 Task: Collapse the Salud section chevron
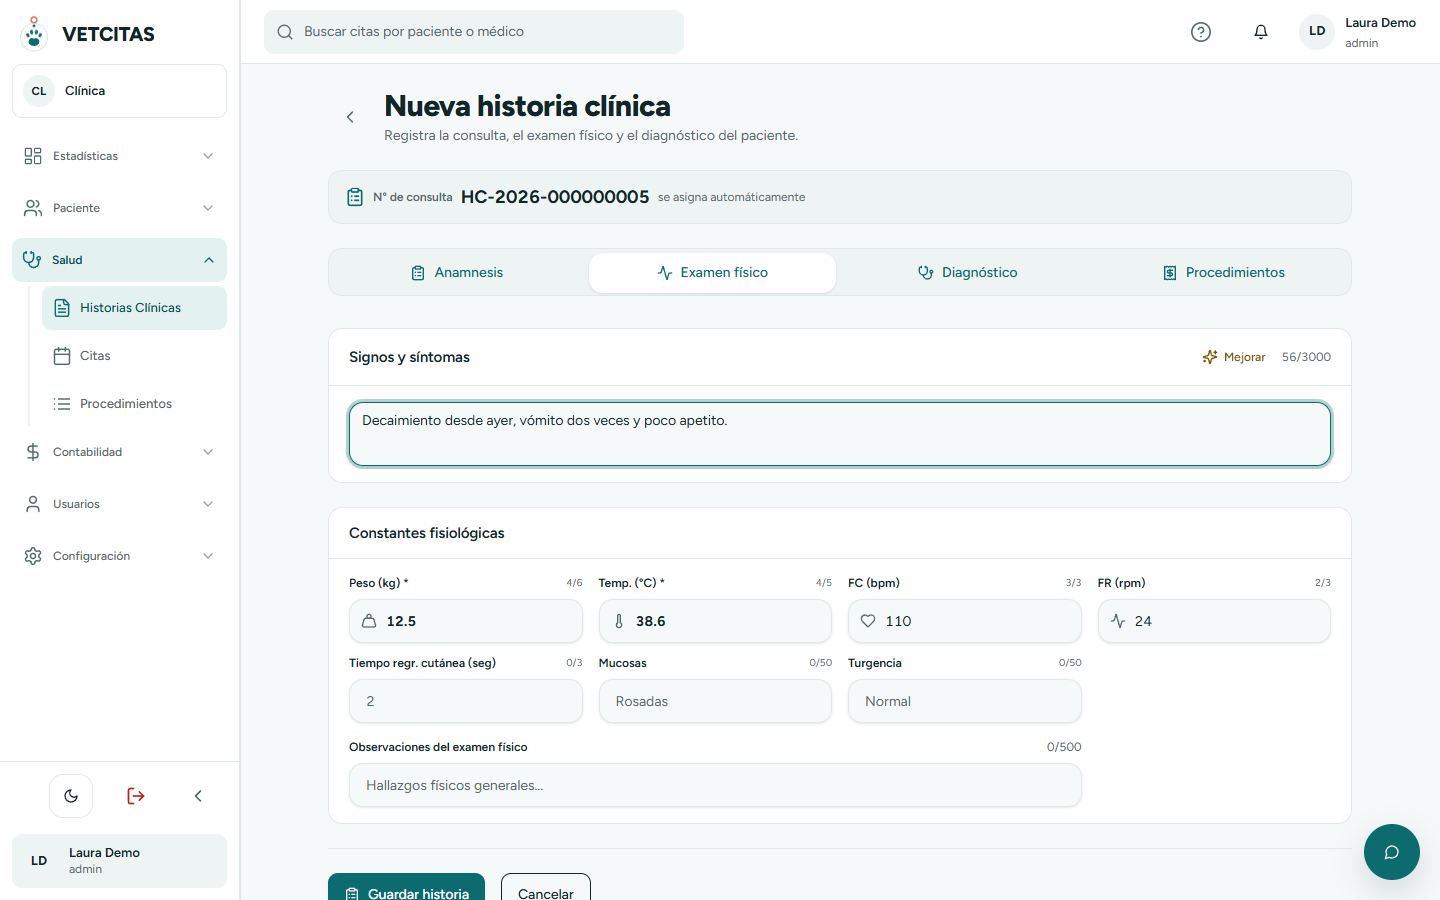tap(209, 260)
